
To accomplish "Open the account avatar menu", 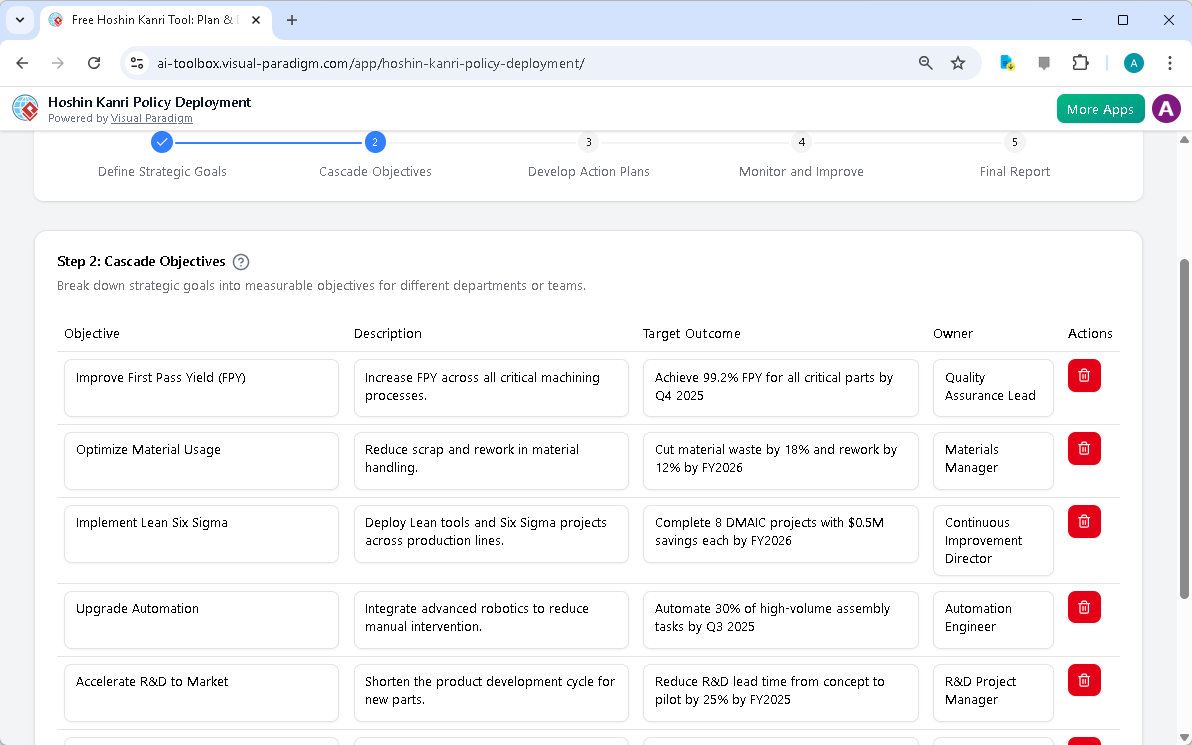I will (x=1166, y=108).
